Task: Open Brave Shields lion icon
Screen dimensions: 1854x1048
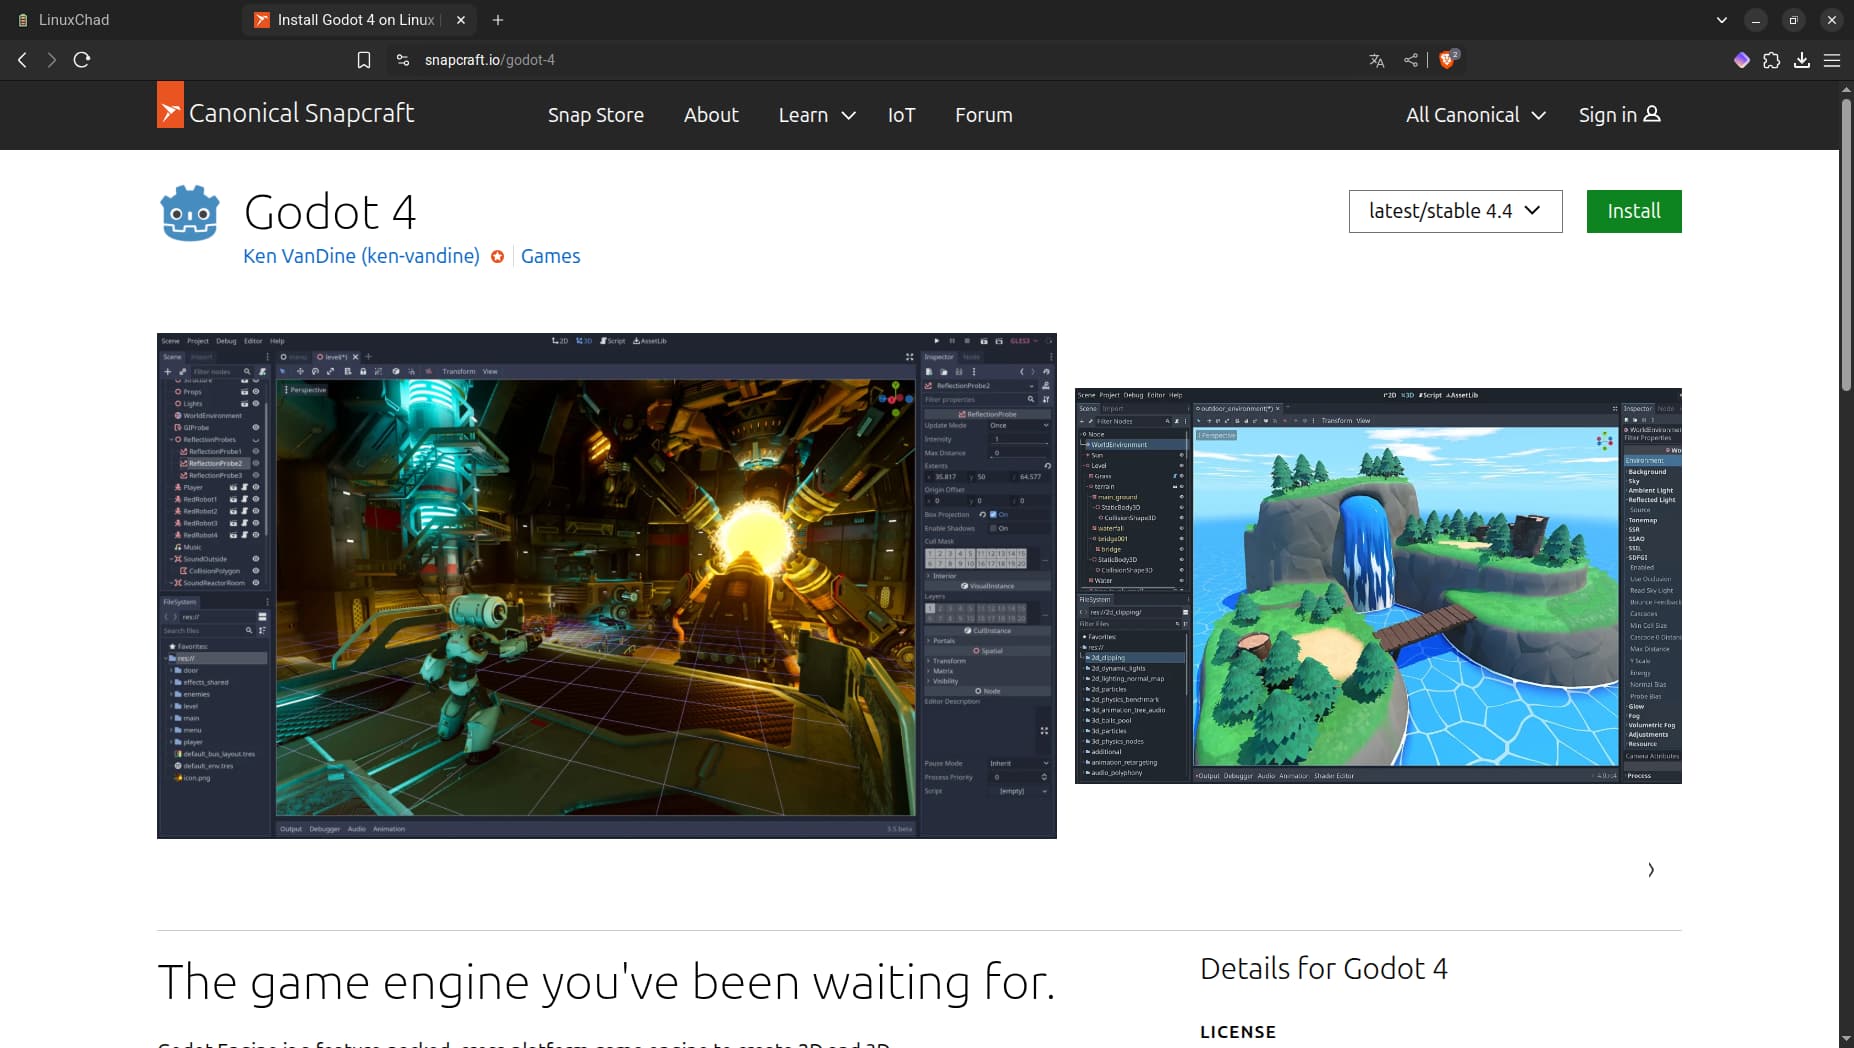Action: click(x=1447, y=60)
